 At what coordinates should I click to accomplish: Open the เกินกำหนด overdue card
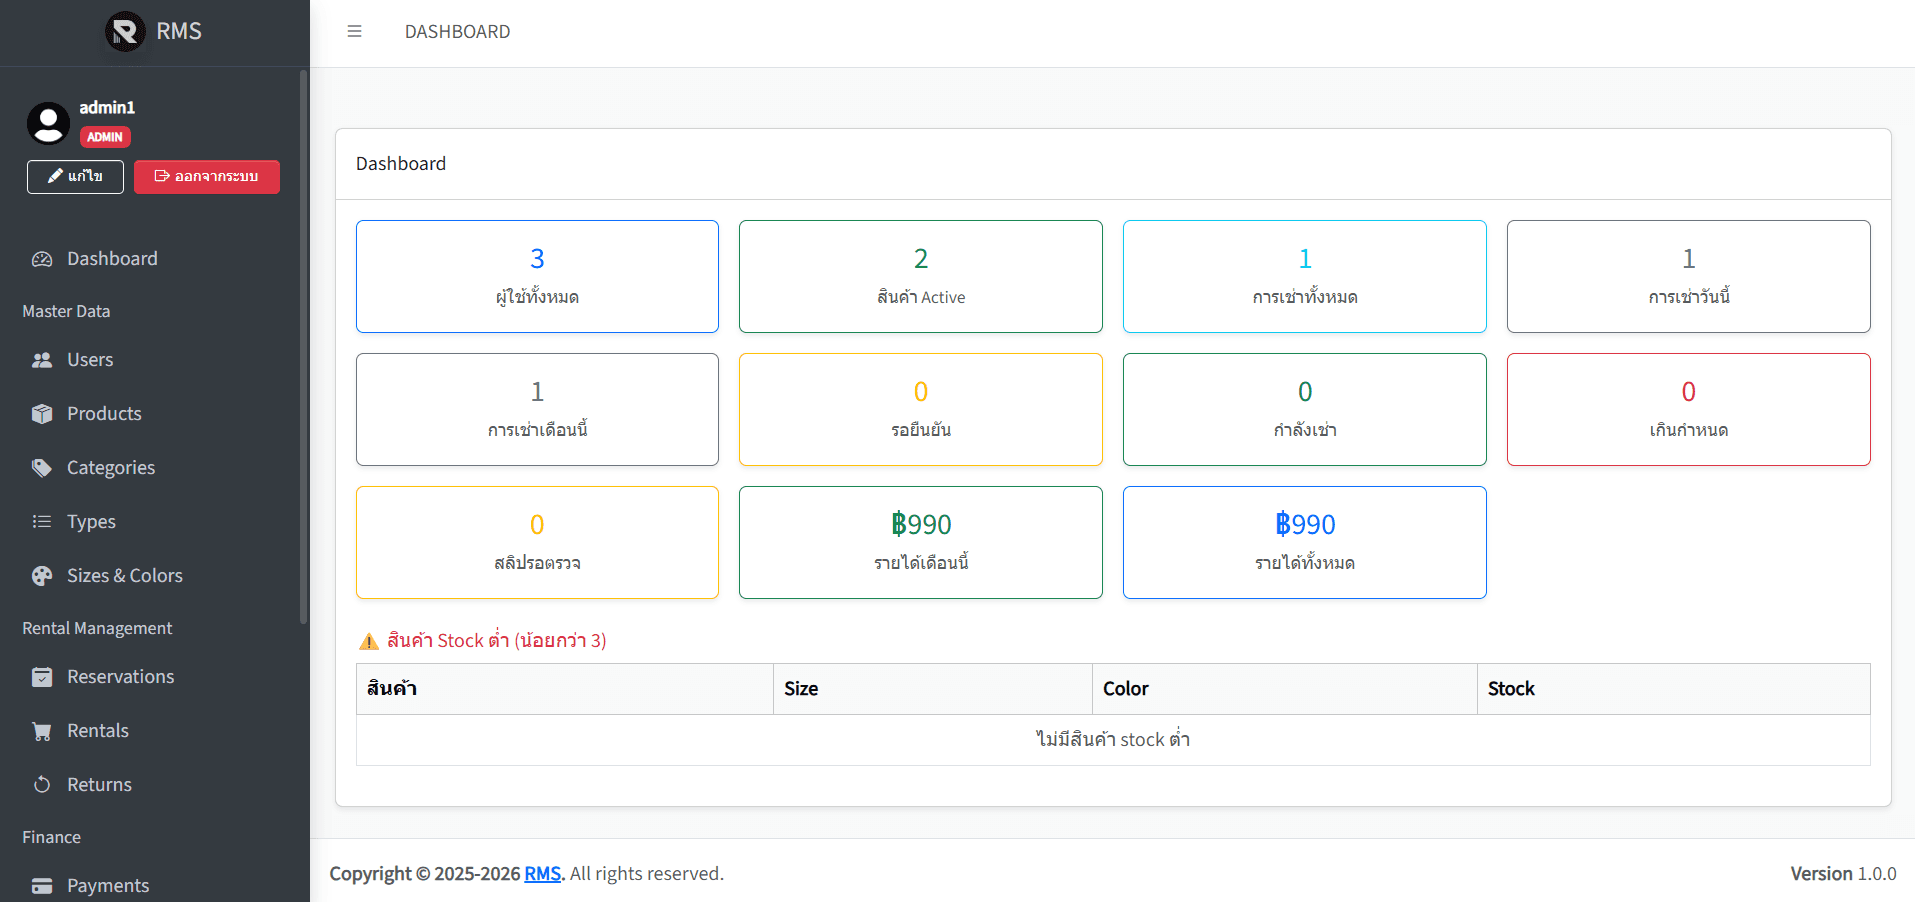coord(1689,410)
